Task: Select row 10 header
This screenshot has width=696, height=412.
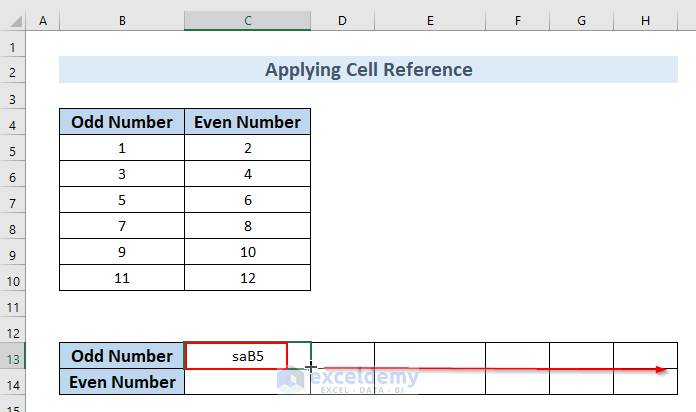Action: [x=13, y=278]
